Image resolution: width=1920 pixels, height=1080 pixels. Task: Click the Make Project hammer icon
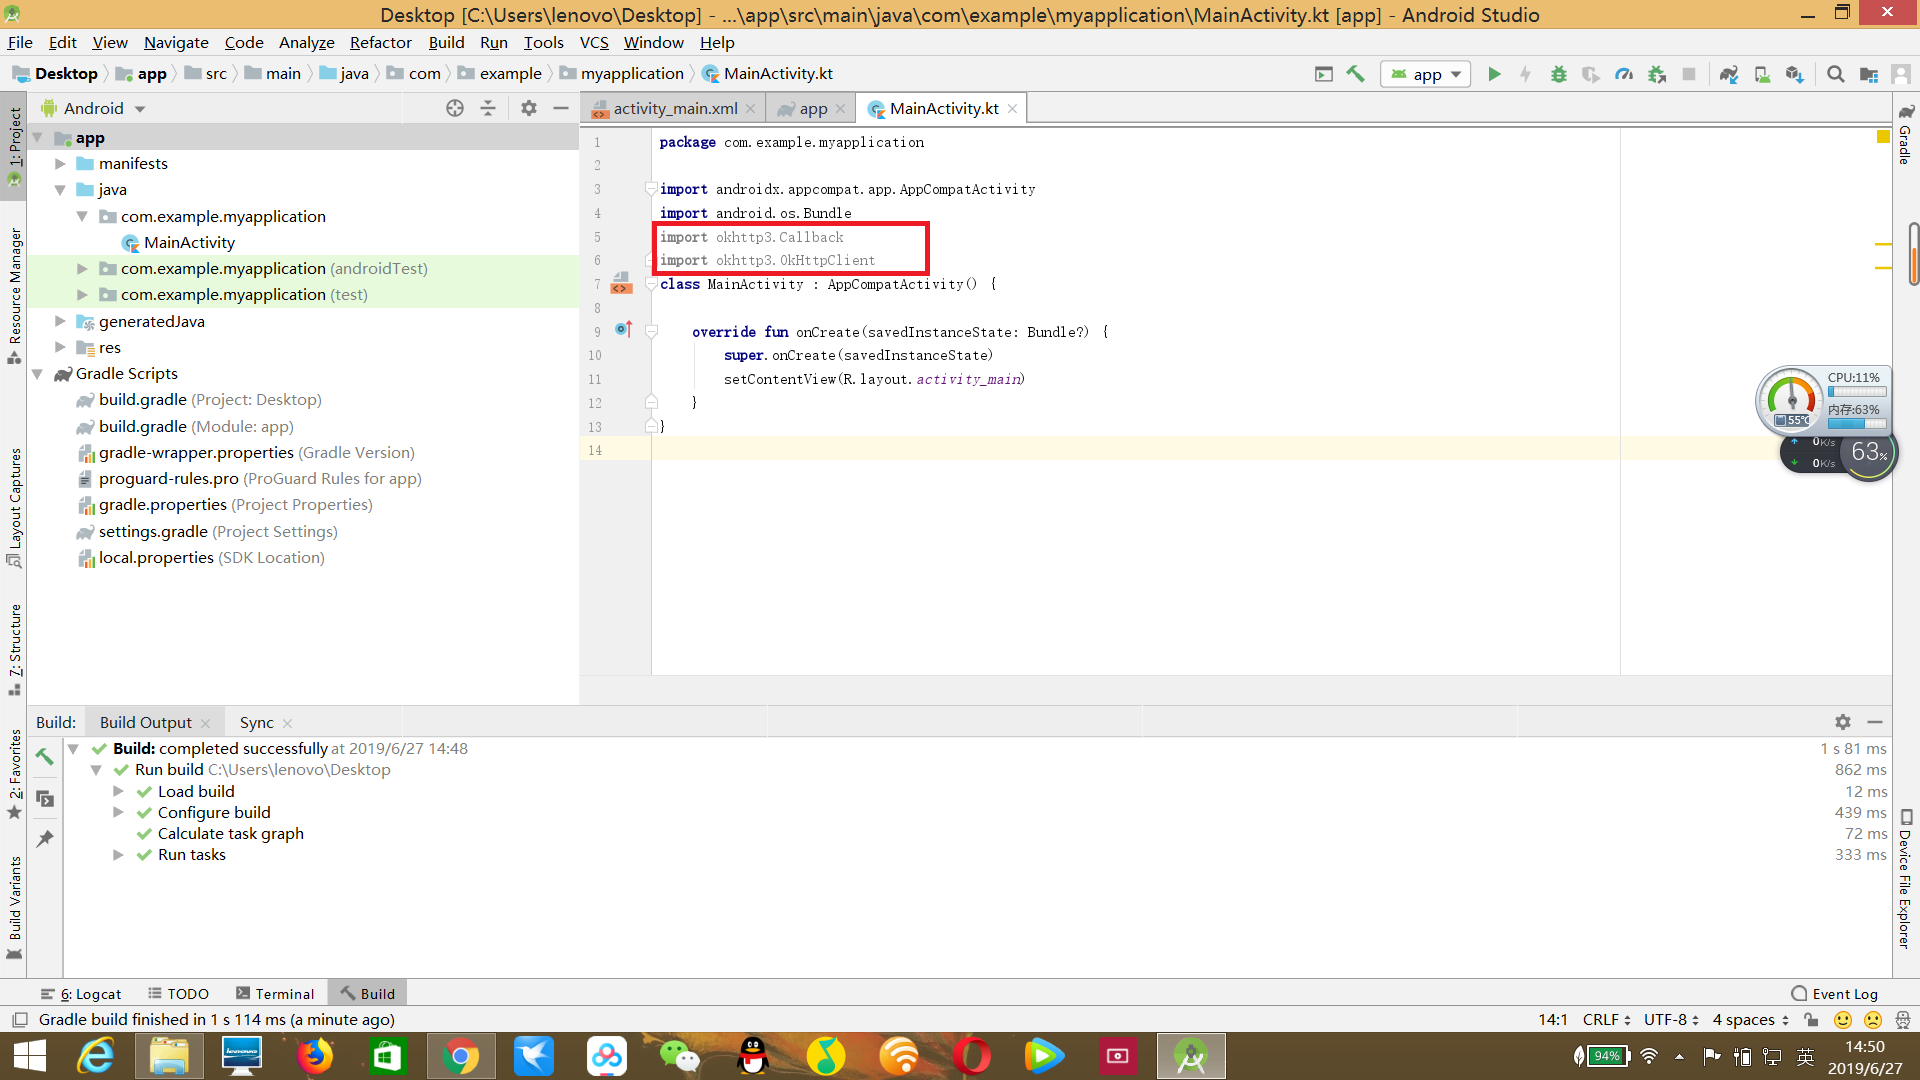coord(1356,74)
